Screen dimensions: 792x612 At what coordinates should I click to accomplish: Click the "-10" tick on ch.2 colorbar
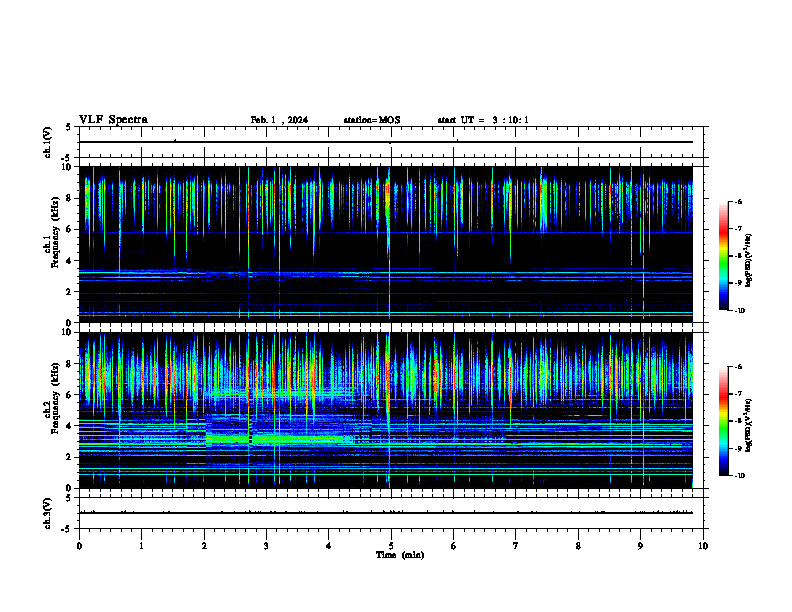coord(739,476)
